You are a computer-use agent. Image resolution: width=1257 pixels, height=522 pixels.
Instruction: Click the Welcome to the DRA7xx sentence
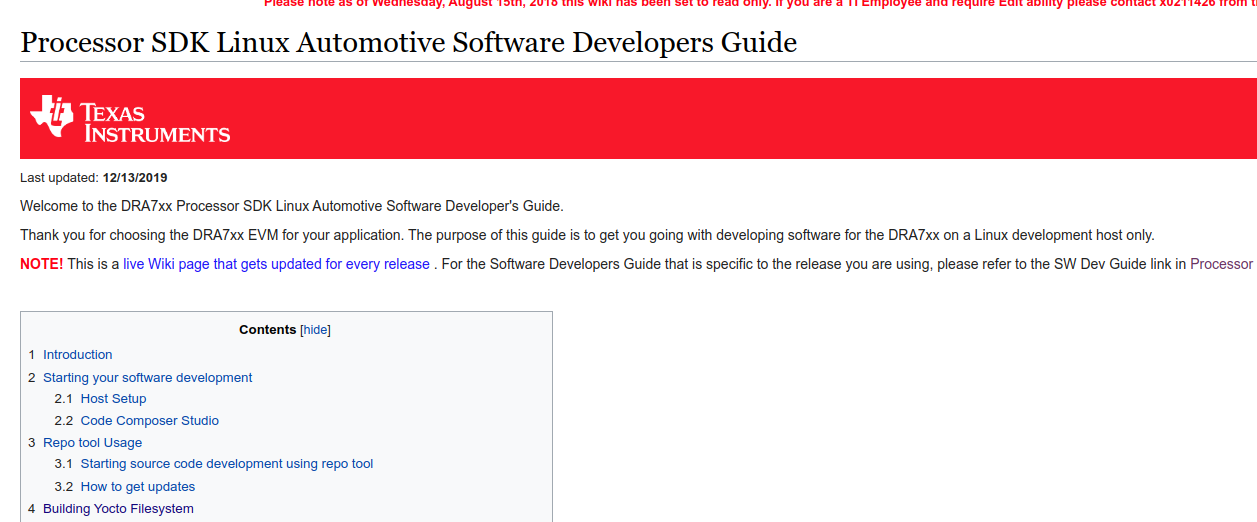pos(292,207)
